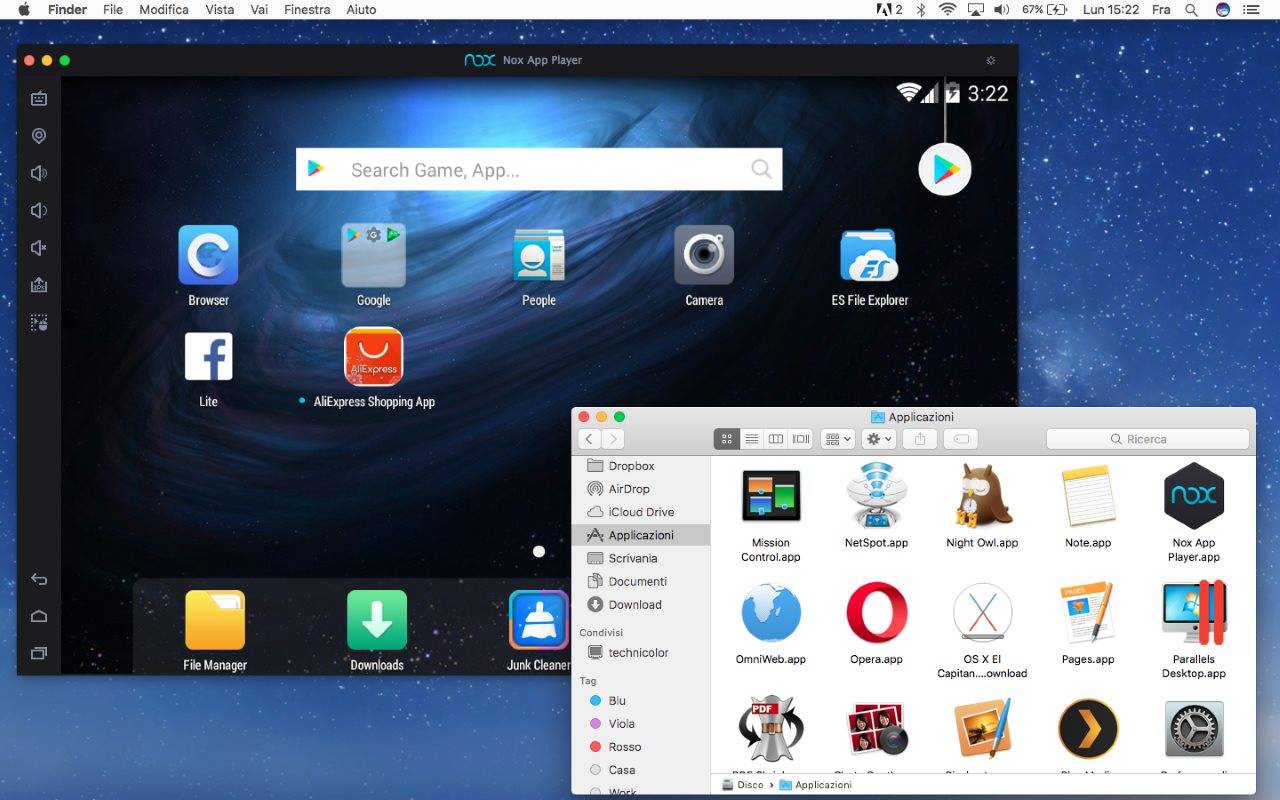Open the AliExpress Shopping App

[x=373, y=357]
